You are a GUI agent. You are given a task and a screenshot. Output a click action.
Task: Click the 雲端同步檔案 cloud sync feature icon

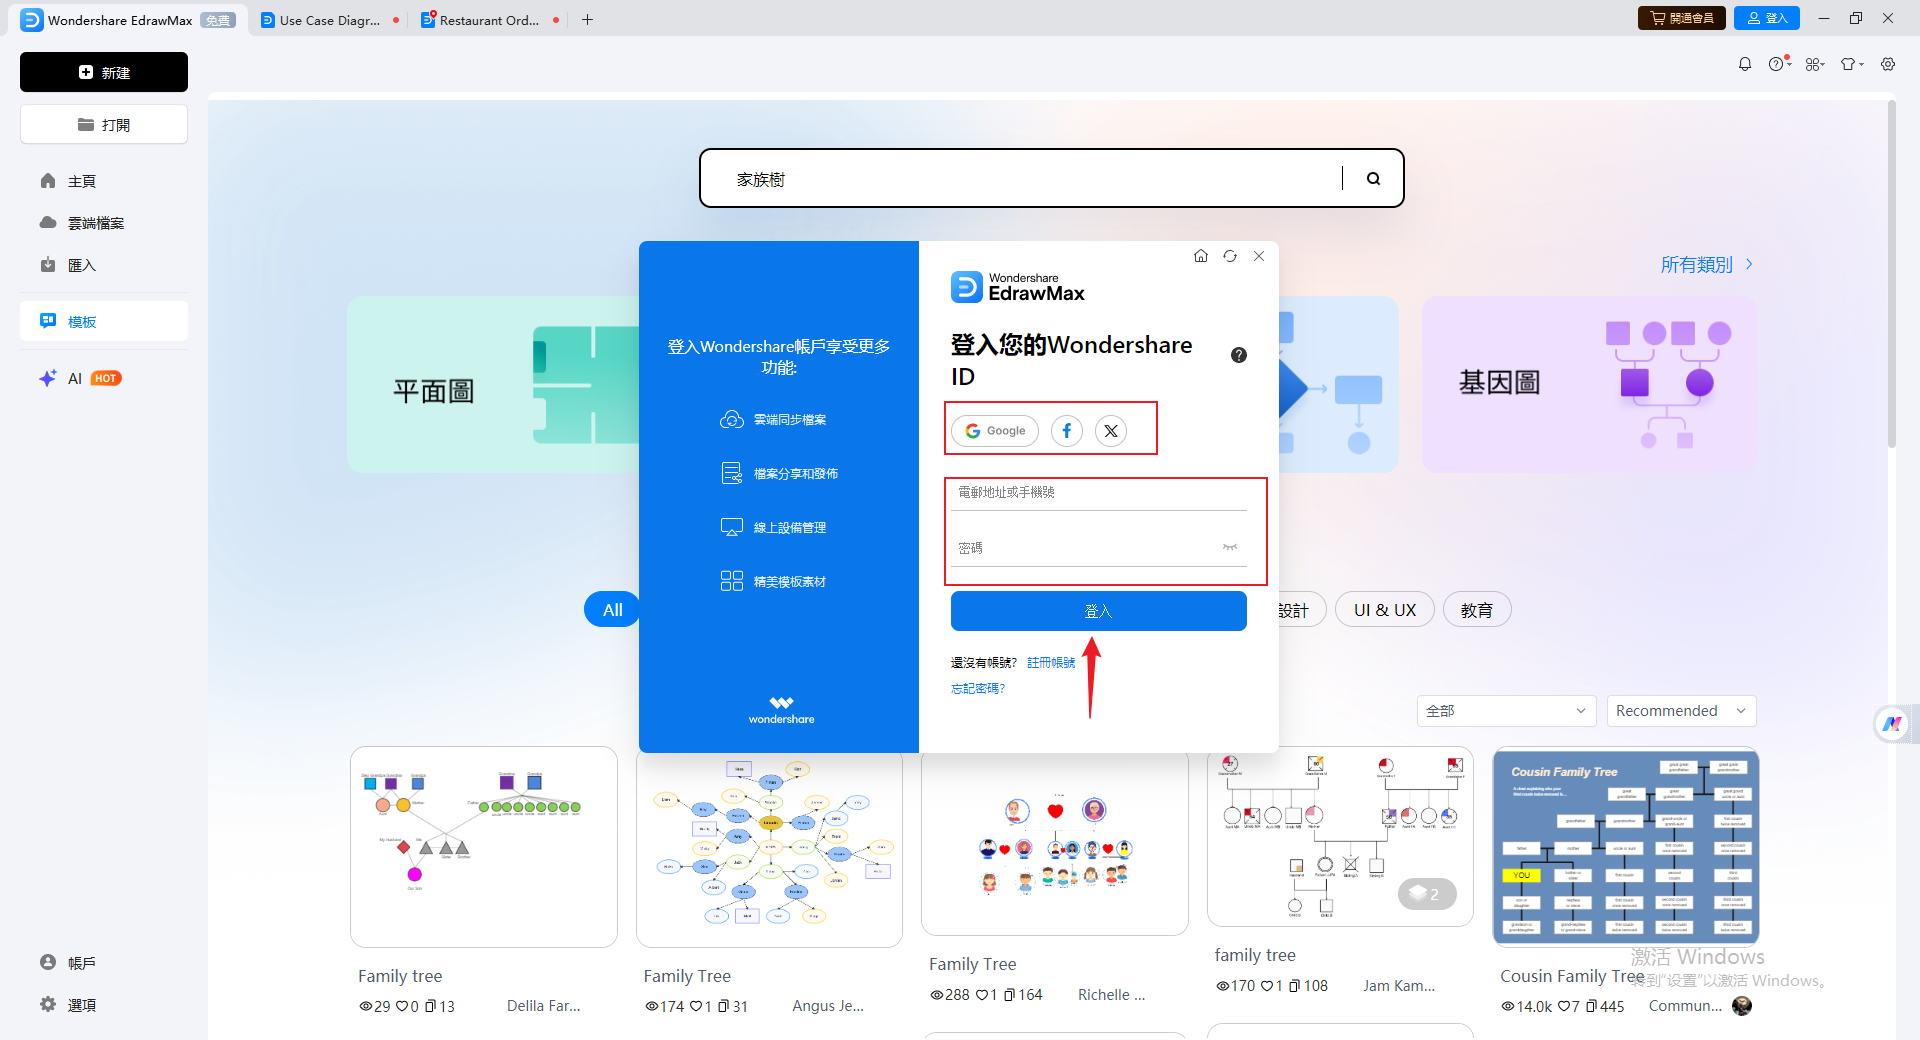coord(732,420)
